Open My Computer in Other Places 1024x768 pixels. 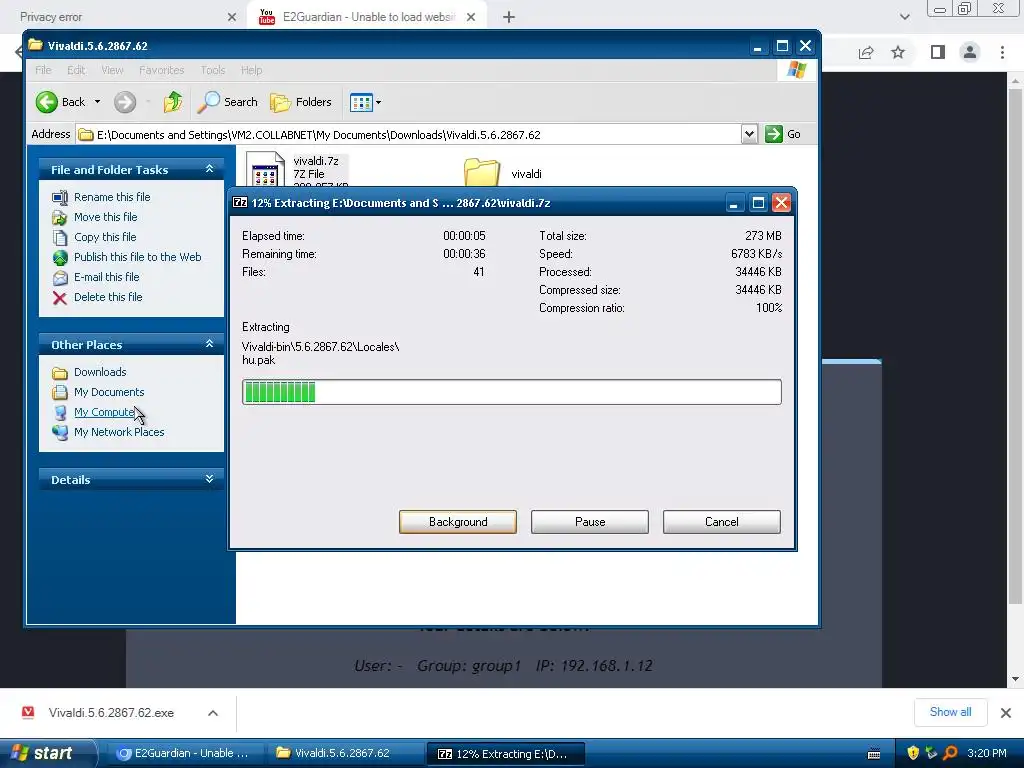tap(104, 412)
